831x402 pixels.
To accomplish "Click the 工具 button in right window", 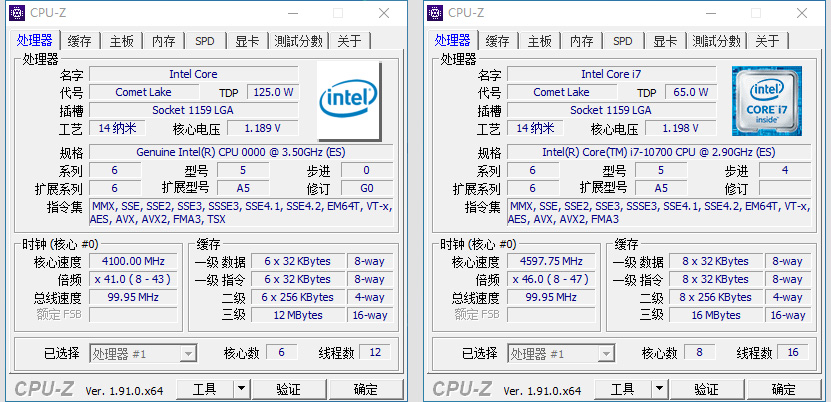I will 622,389.
